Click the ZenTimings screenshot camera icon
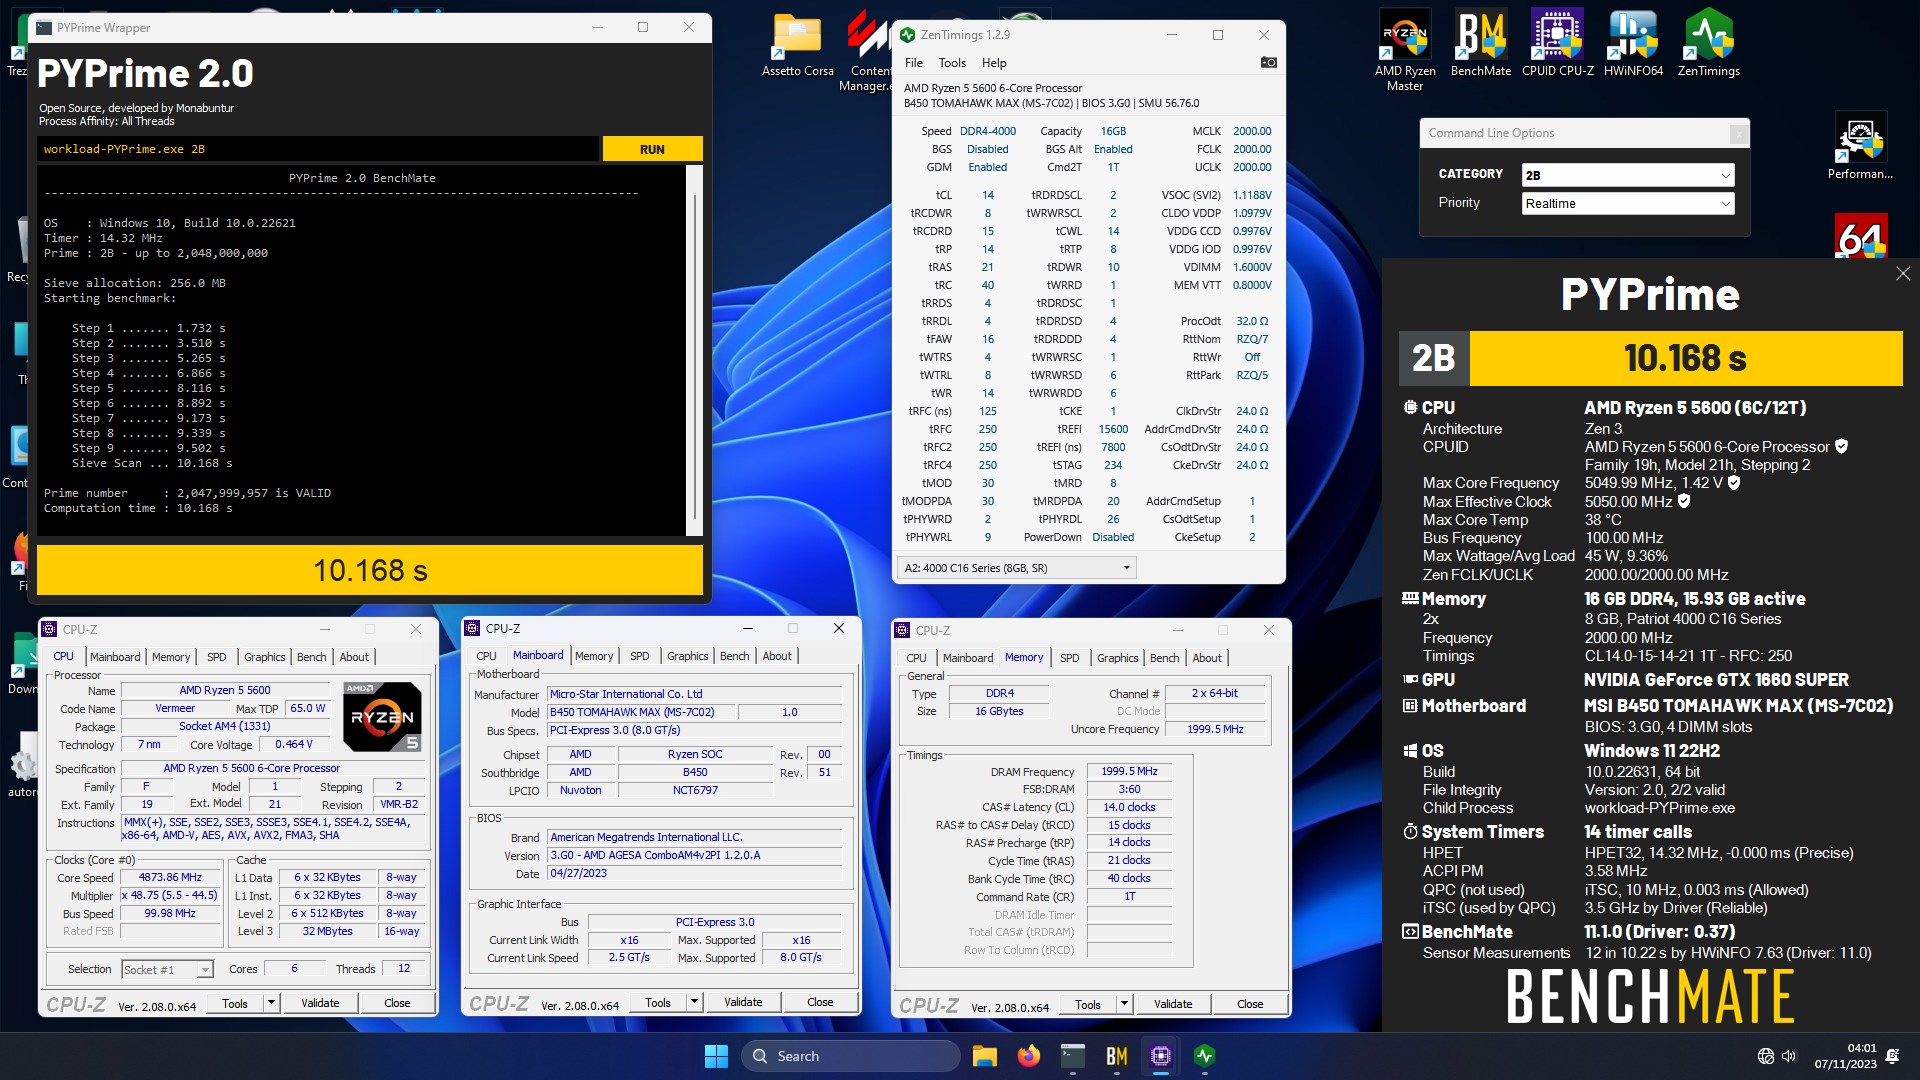This screenshot has height=1080, width=1920. click(x=1268, y=62)
